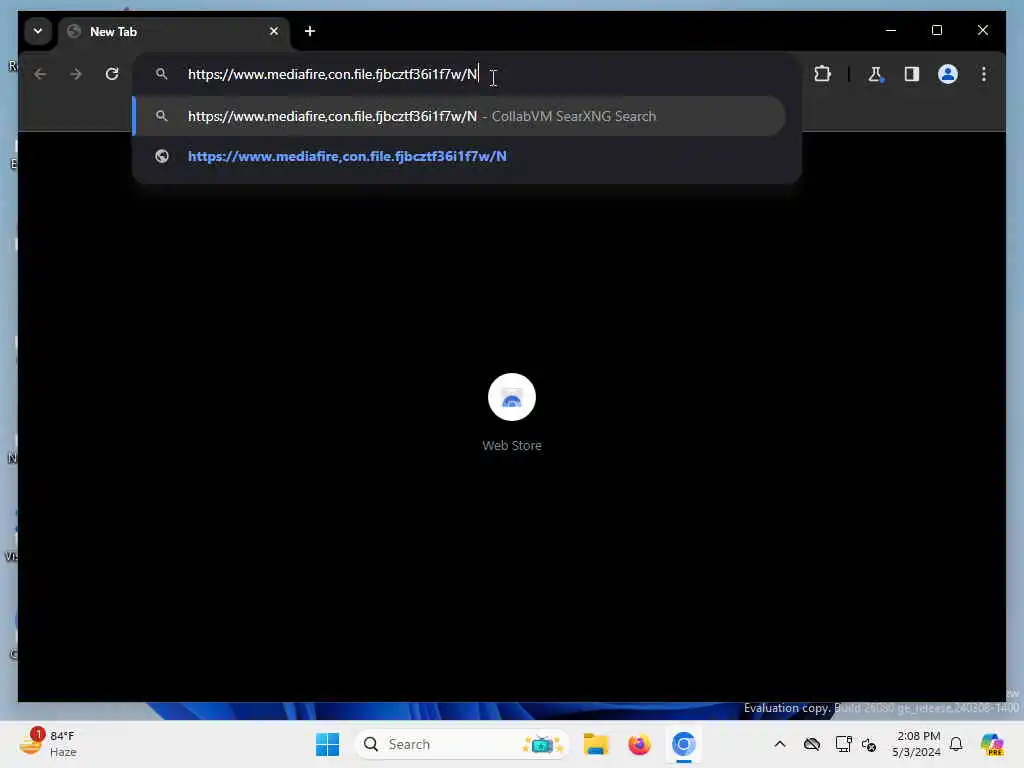The width and height of the screenshot is (1024, 768).
Task: Open the weather widget showing 84°F Haze
Action: [48, 744]
